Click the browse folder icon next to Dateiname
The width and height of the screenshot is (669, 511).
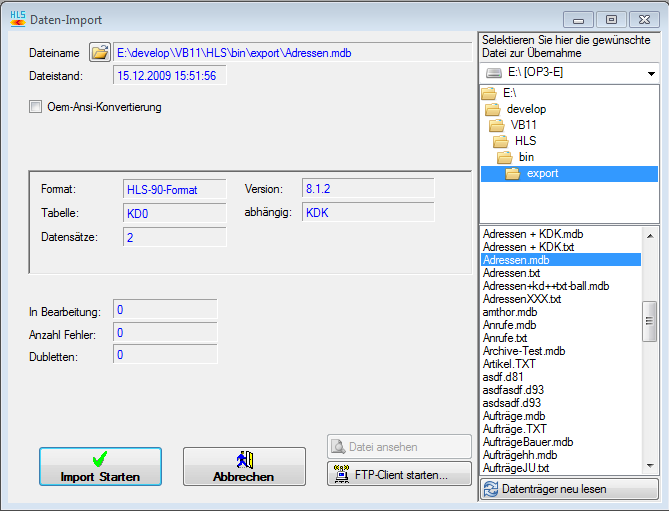(x=99, y=52)
